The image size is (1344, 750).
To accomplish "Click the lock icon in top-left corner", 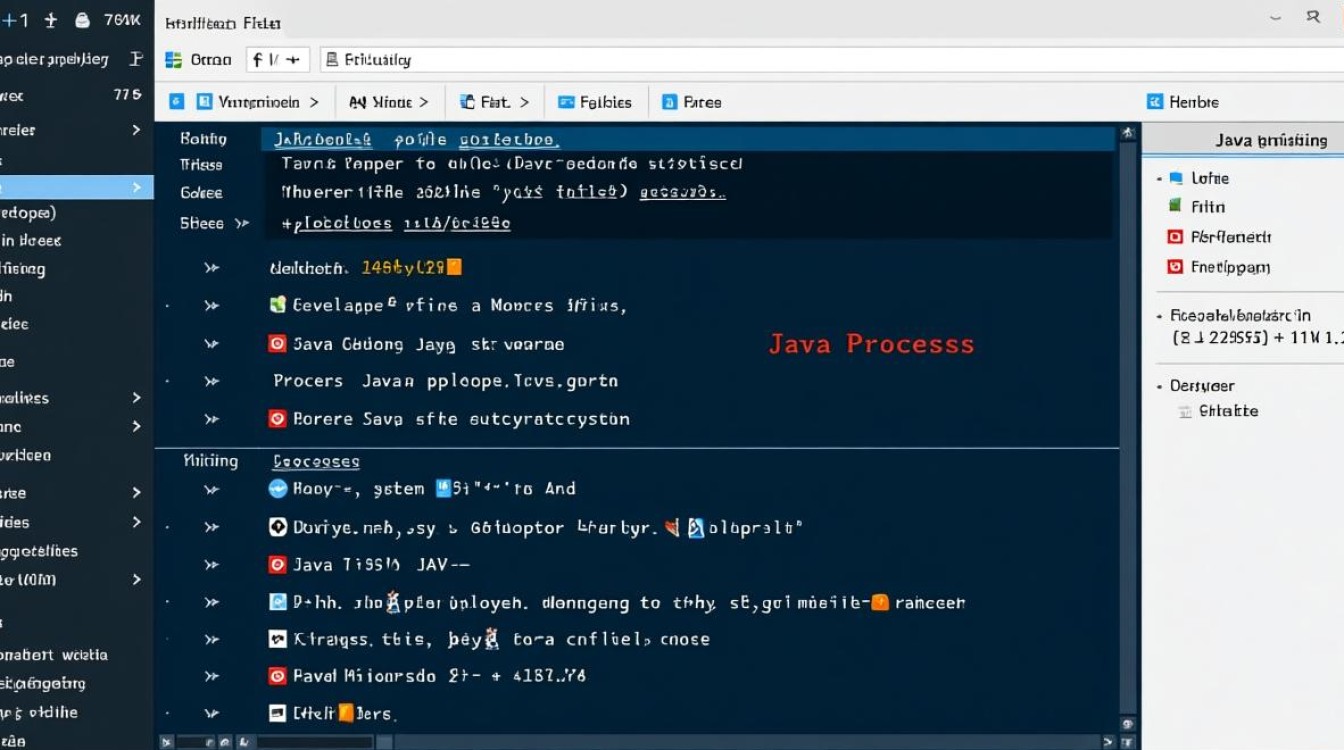I will pyautogui.click(x=82, y=20).
